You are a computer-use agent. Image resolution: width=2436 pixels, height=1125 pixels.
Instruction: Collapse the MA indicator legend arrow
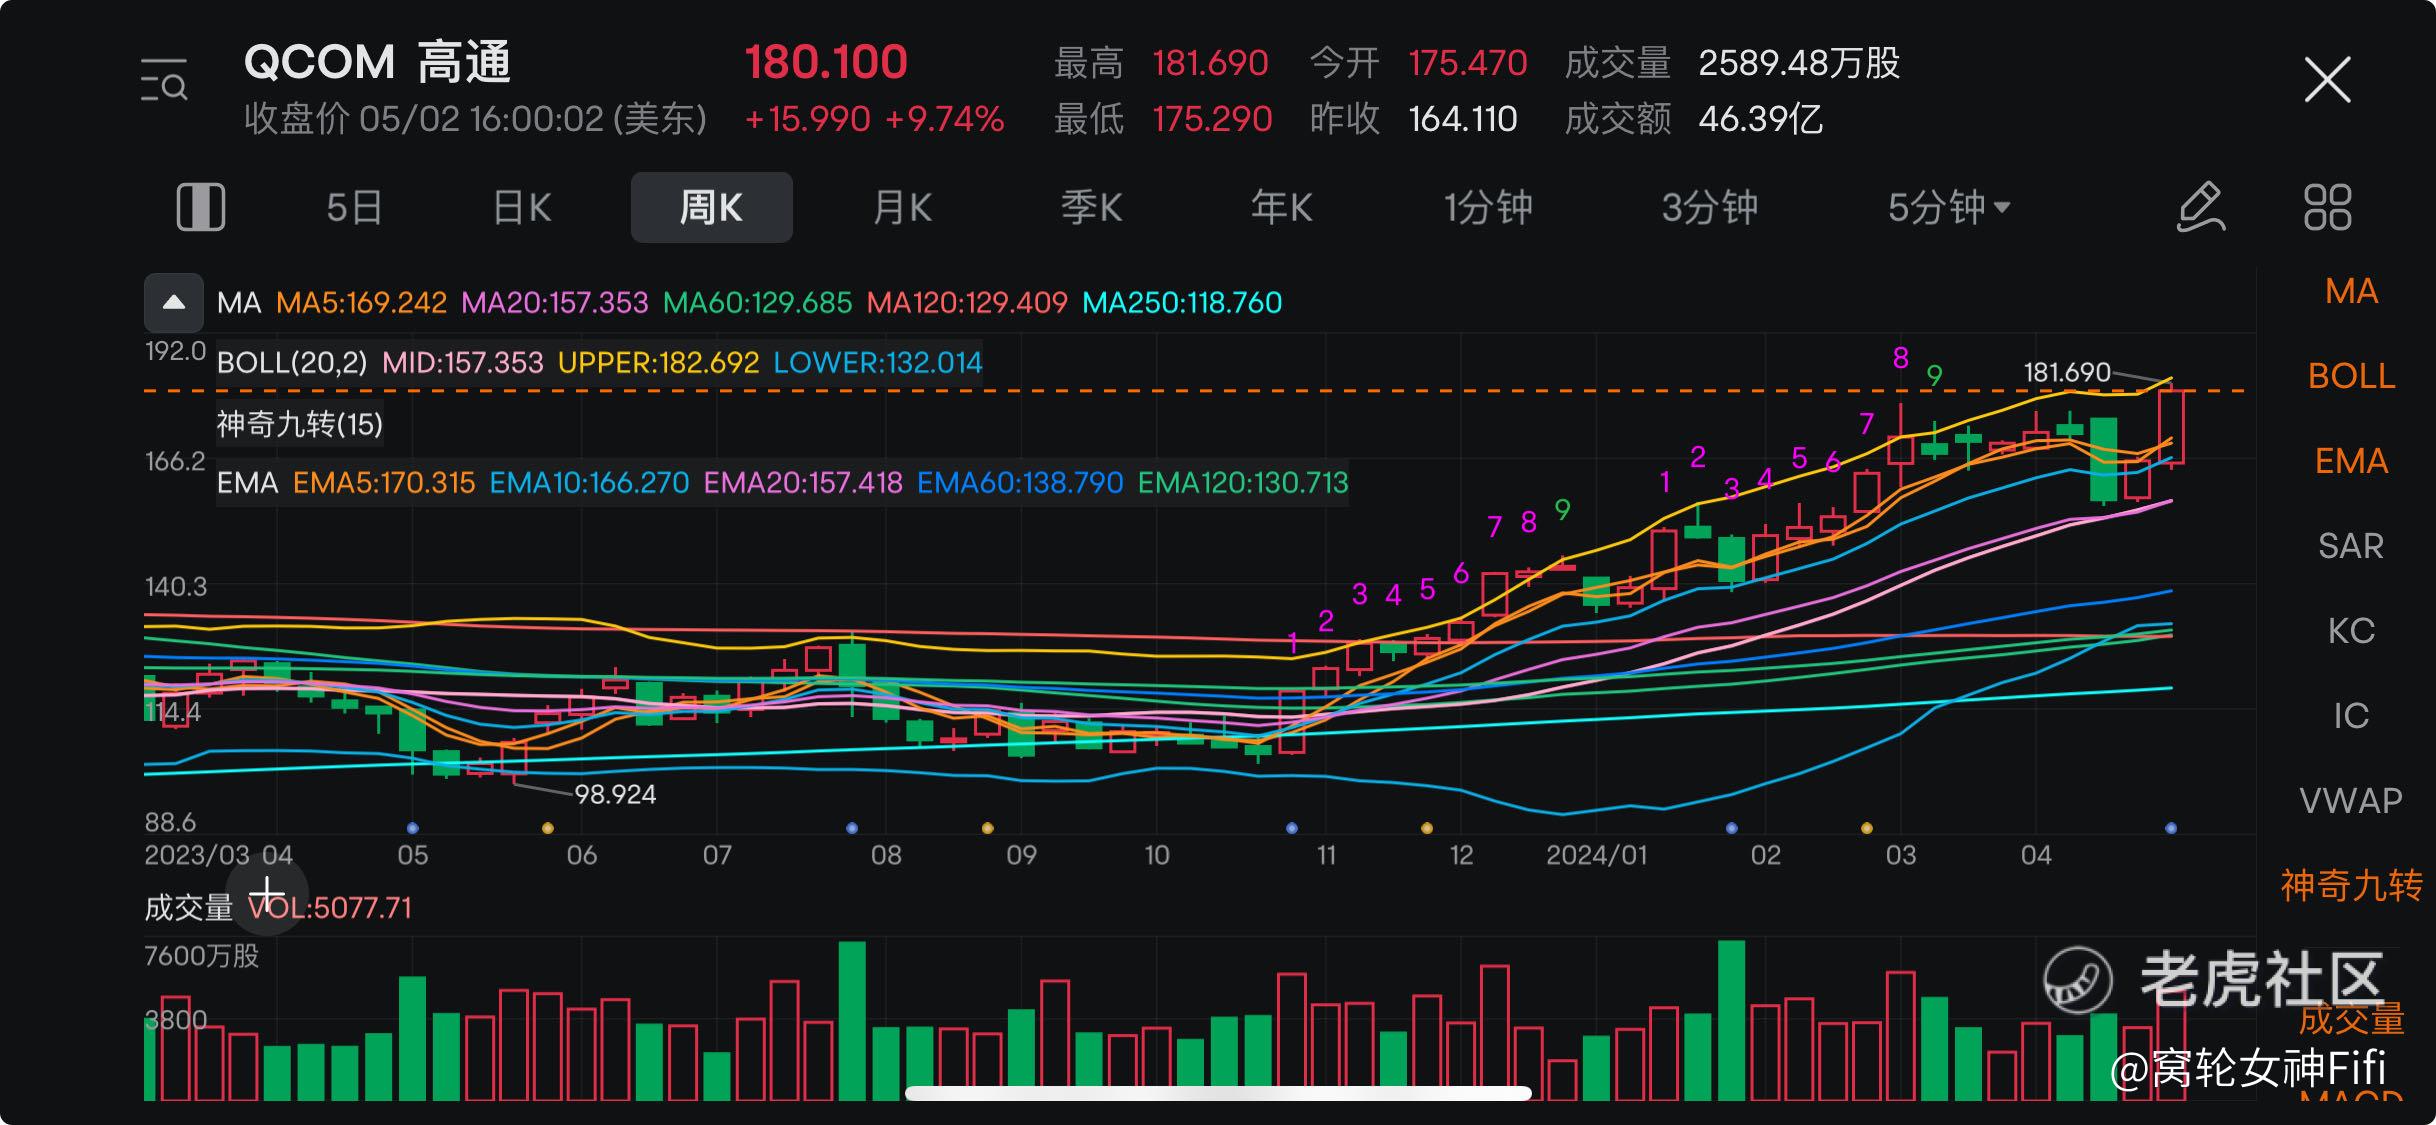pyautogui.click(x=174, y=302)
